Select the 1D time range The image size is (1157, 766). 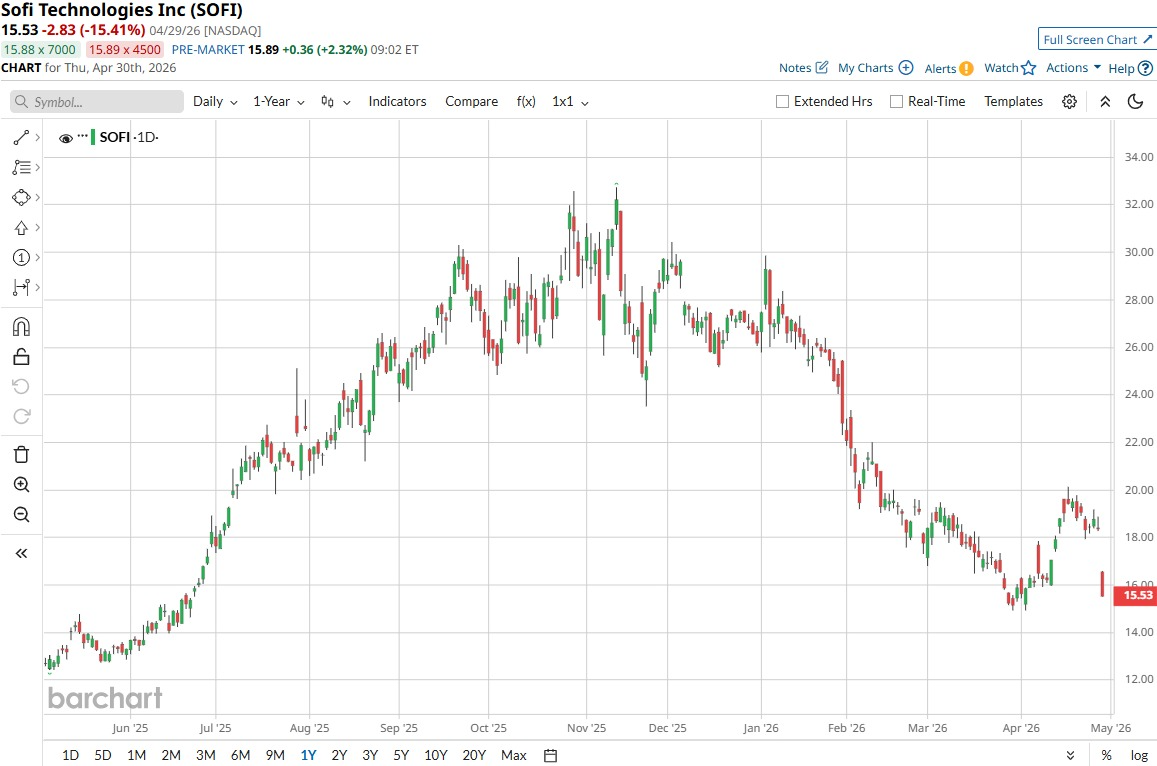click(70, 755)
